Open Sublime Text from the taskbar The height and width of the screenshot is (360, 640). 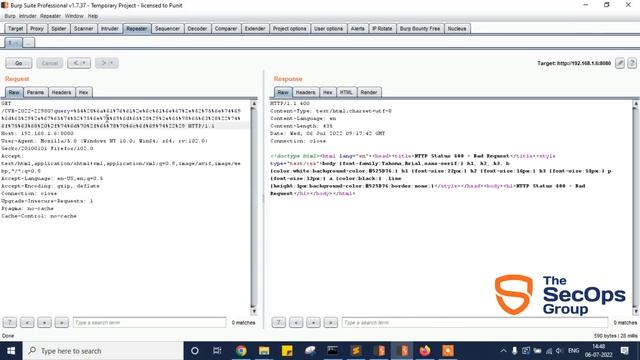click(356, 351)
